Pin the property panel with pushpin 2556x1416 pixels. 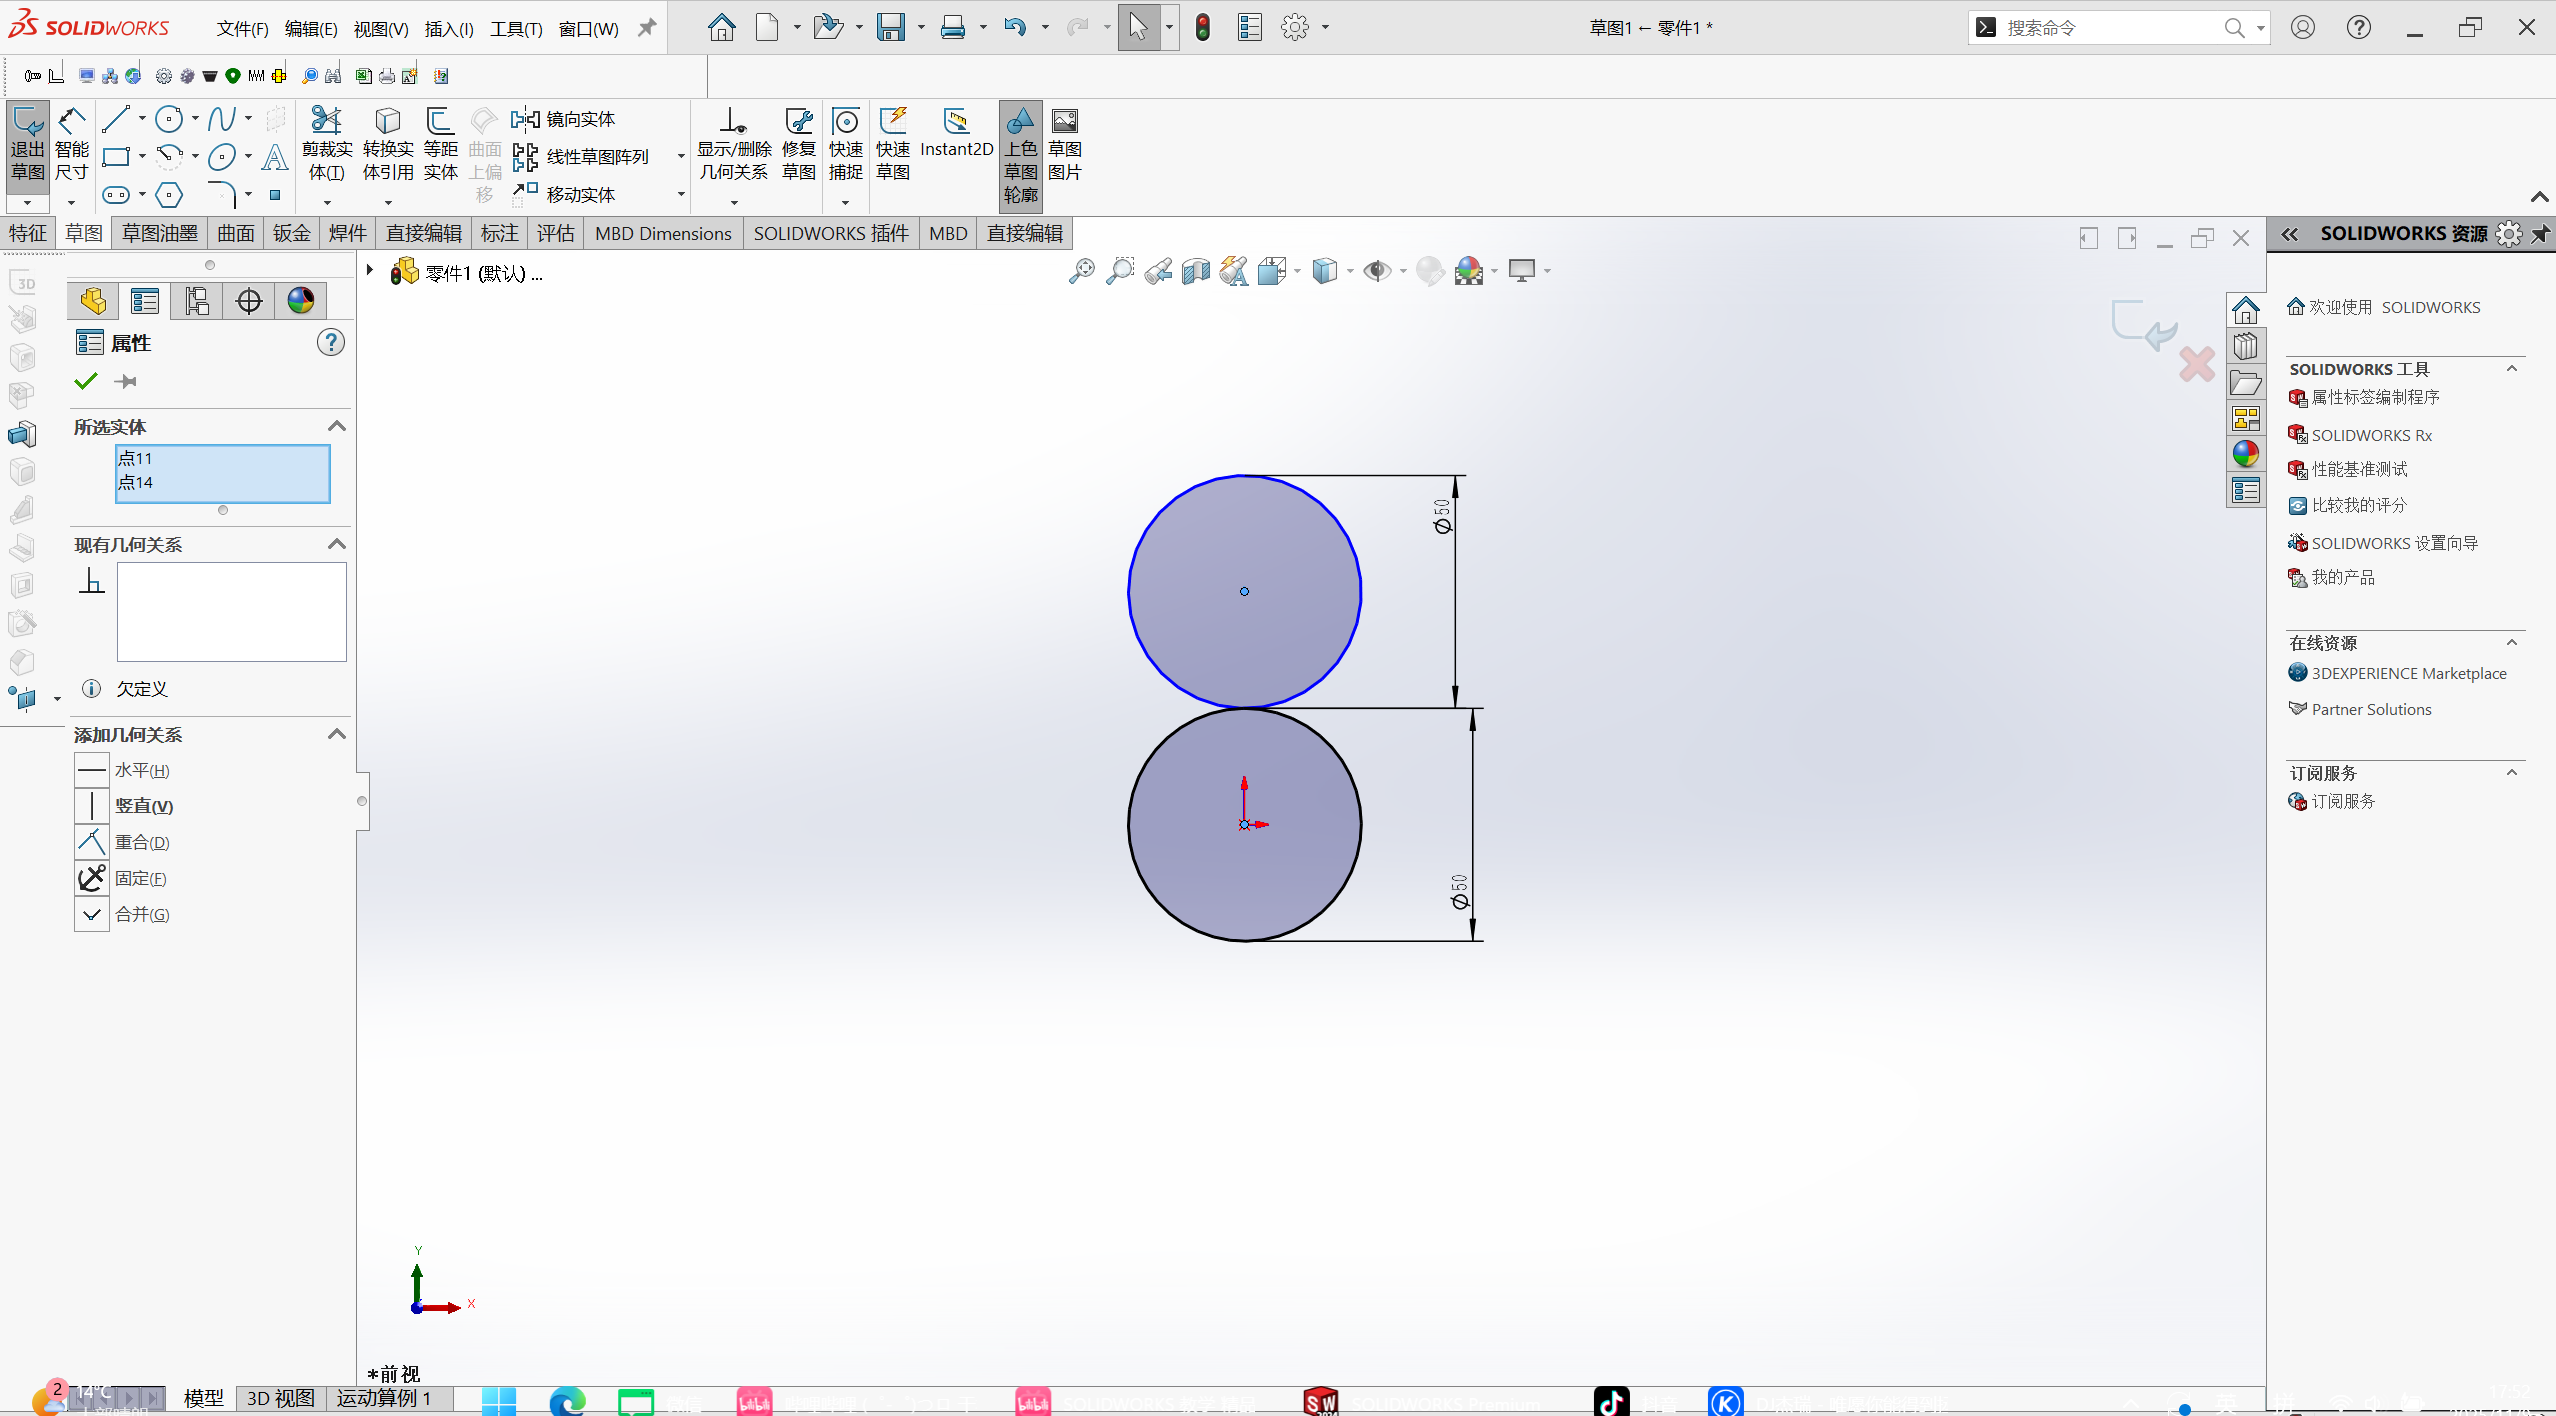pyautogui.click(x=126, y=381)
